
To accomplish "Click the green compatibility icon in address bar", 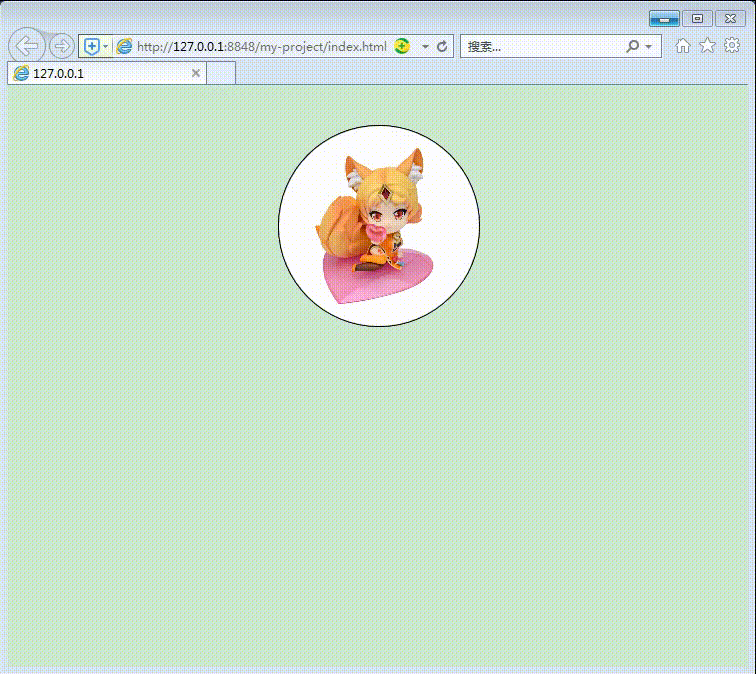I will [402, 46].
